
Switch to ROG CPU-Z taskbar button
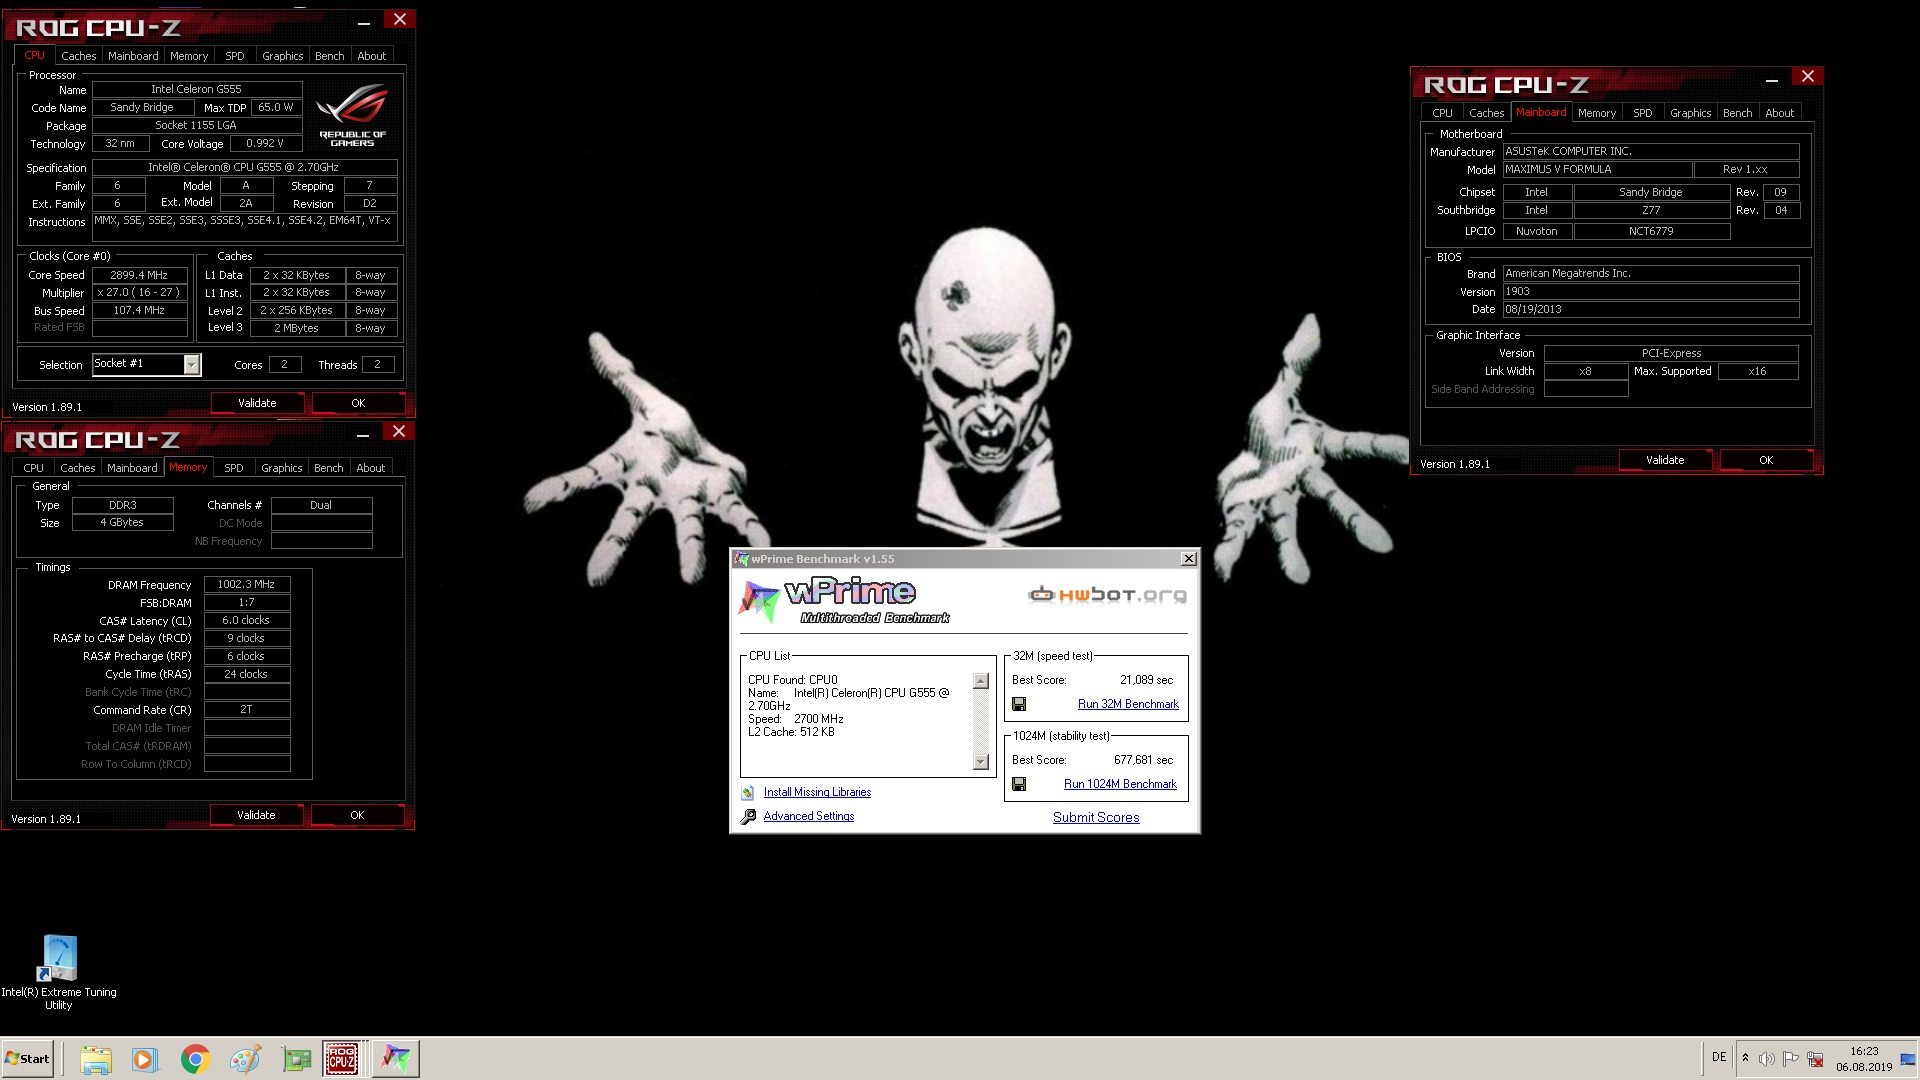[342, 1059]
